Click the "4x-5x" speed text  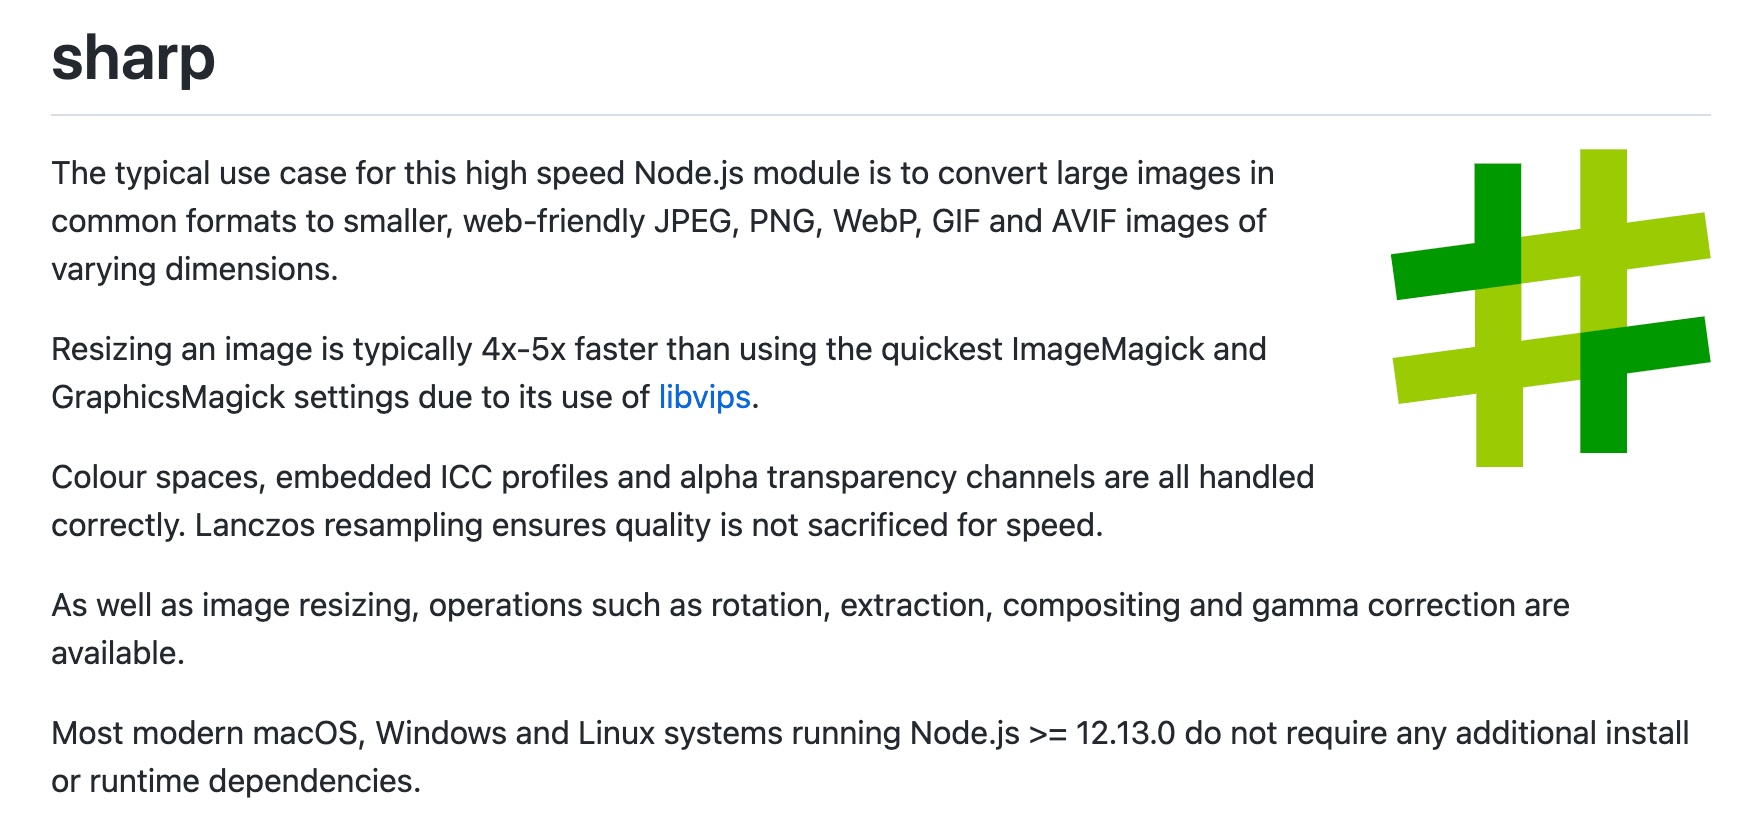pos(523,349)
